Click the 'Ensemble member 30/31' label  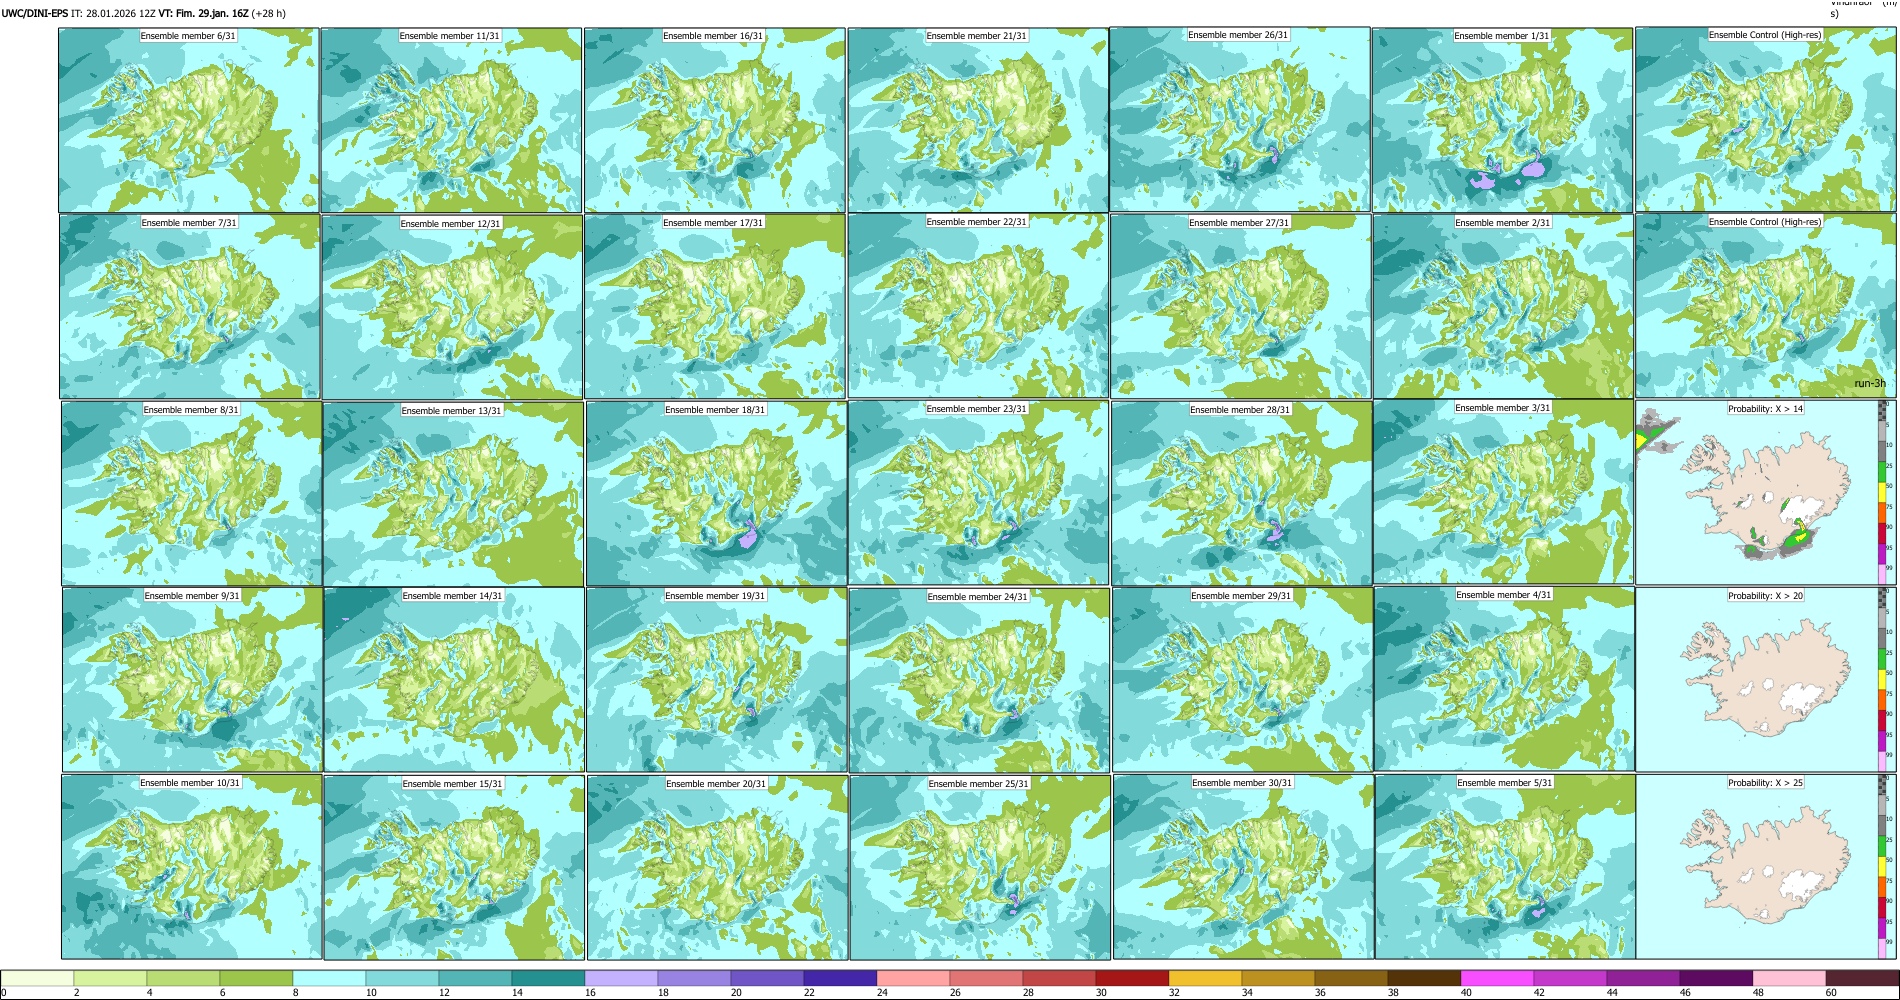click(1242, 783)
